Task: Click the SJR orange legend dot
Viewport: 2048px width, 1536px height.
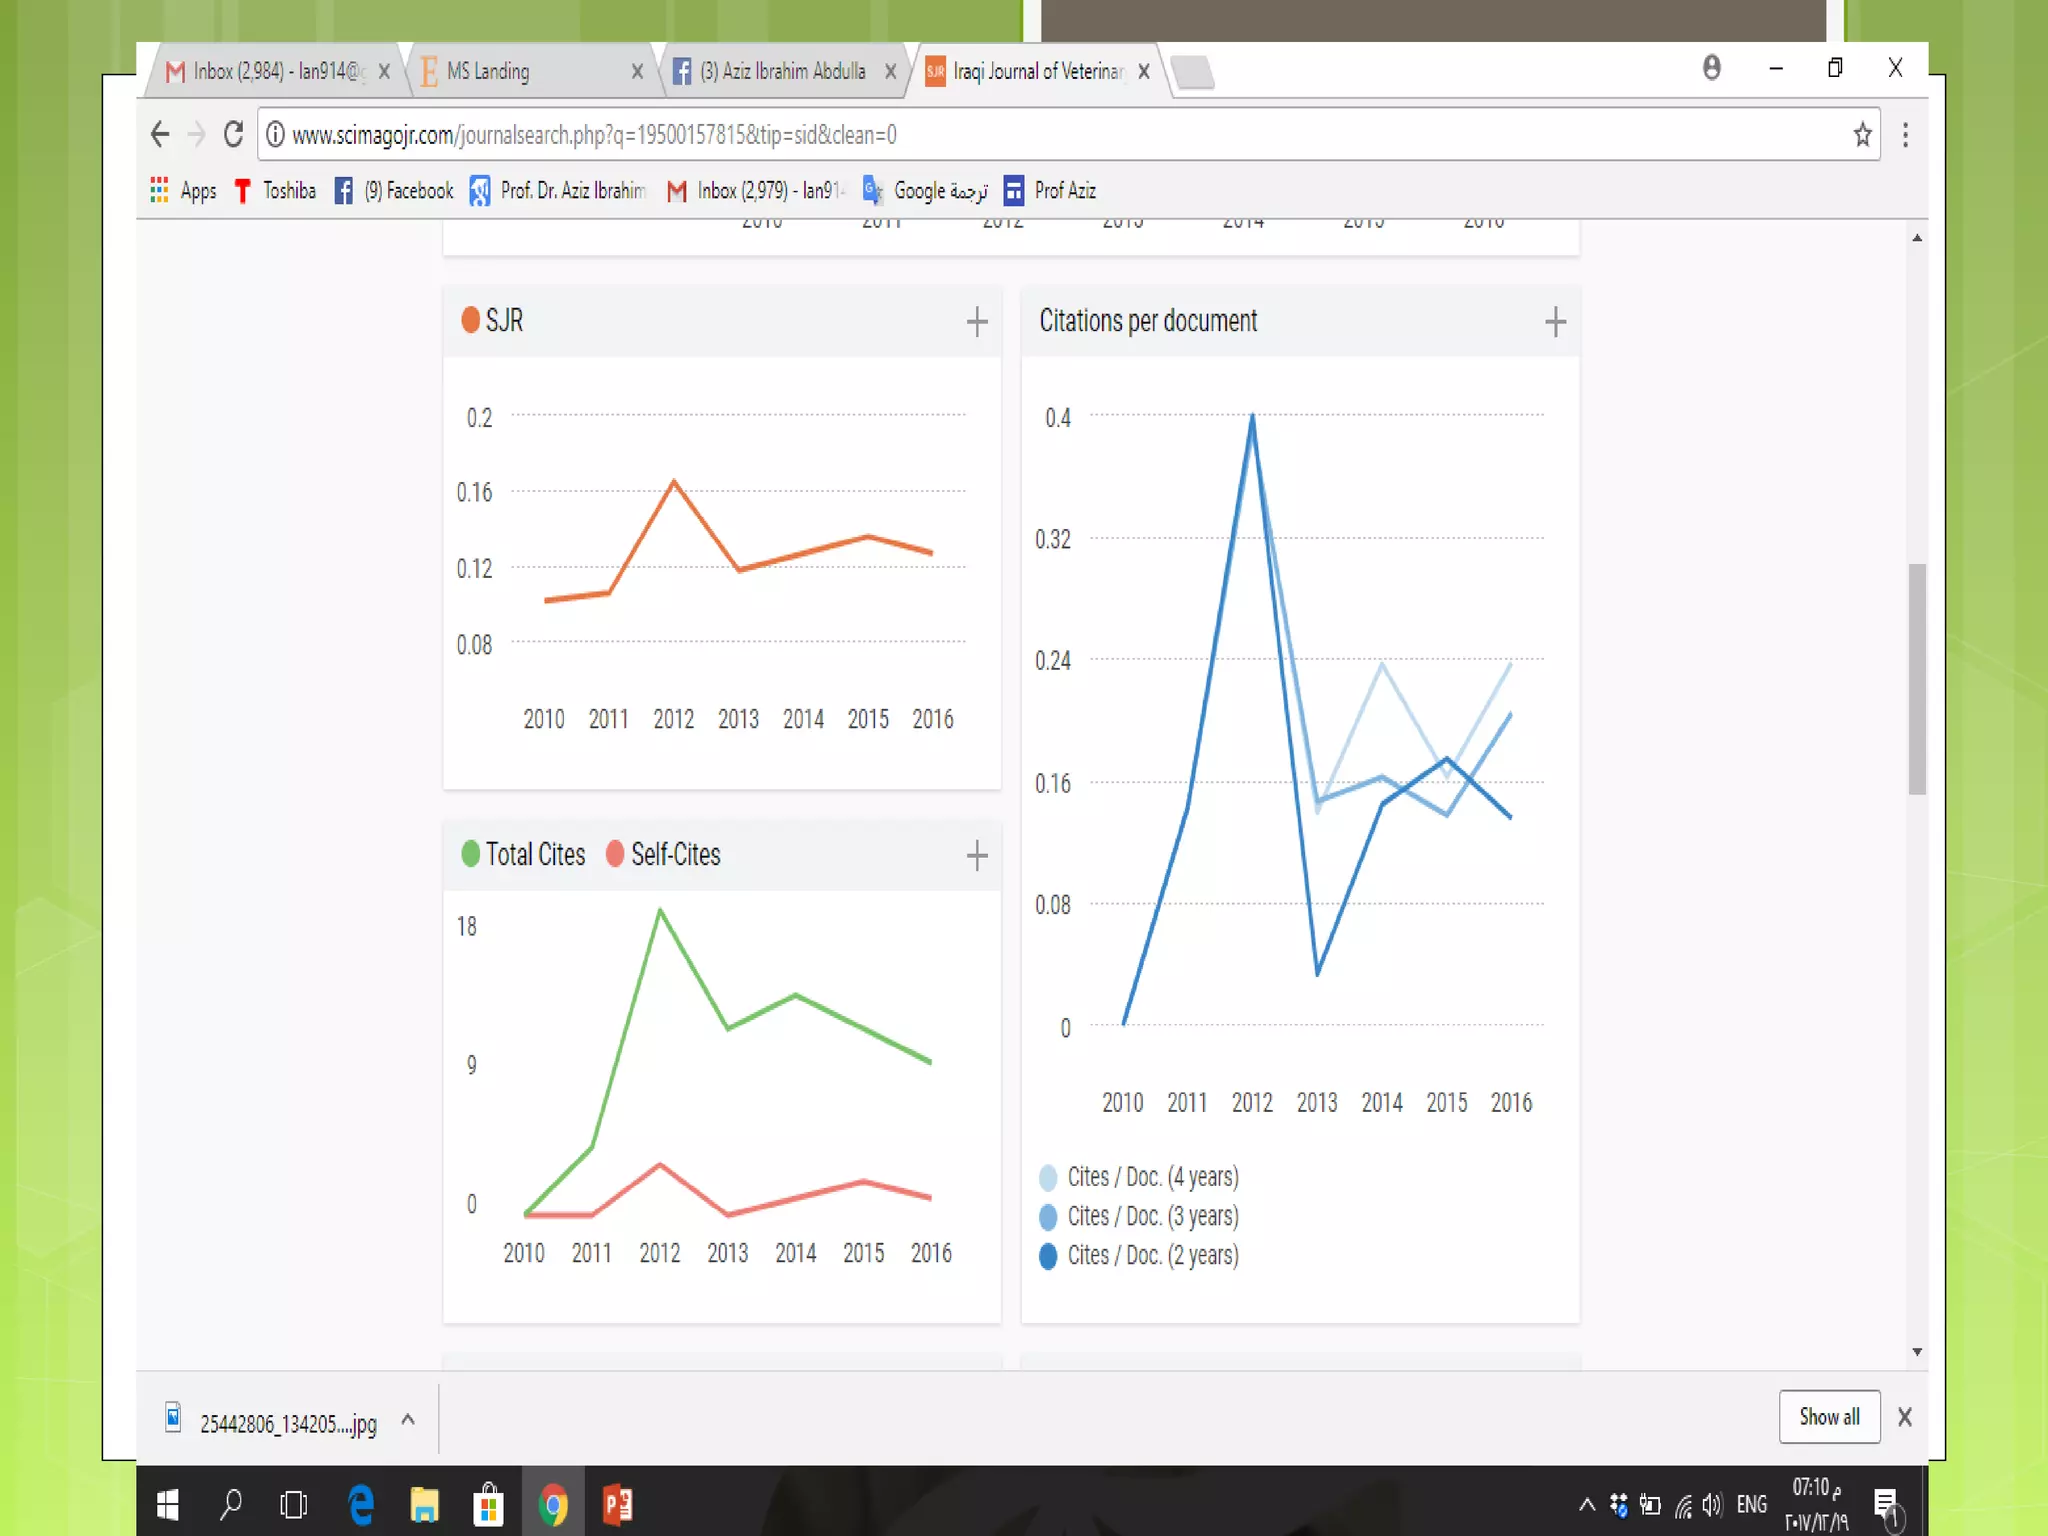Action: 470,320
